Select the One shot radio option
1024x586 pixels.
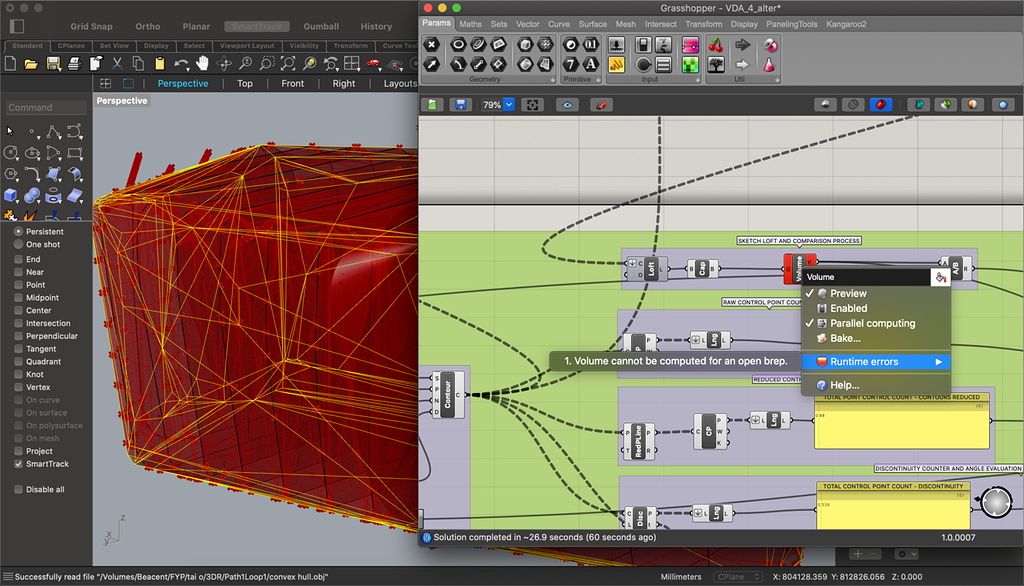pyautogui.click(x=19, y=245)
